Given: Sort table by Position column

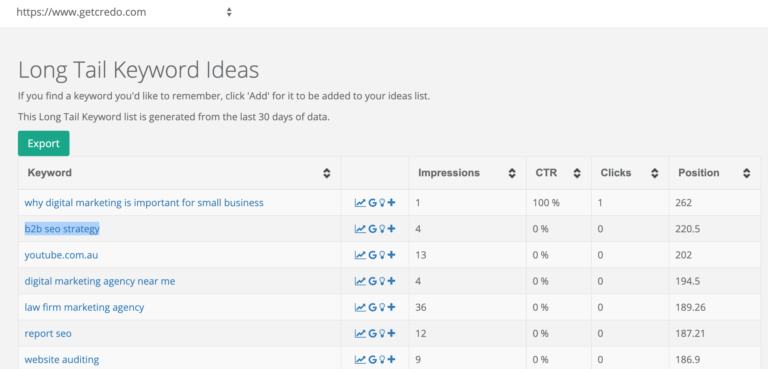Looking at the screenshot, I should [746, 173].
